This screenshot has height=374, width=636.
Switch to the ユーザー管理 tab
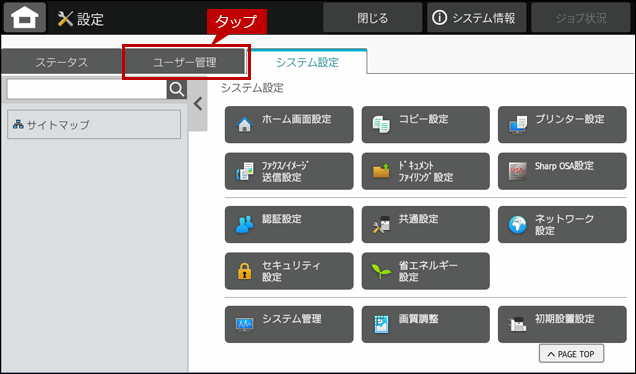click(x=185, y=62)
